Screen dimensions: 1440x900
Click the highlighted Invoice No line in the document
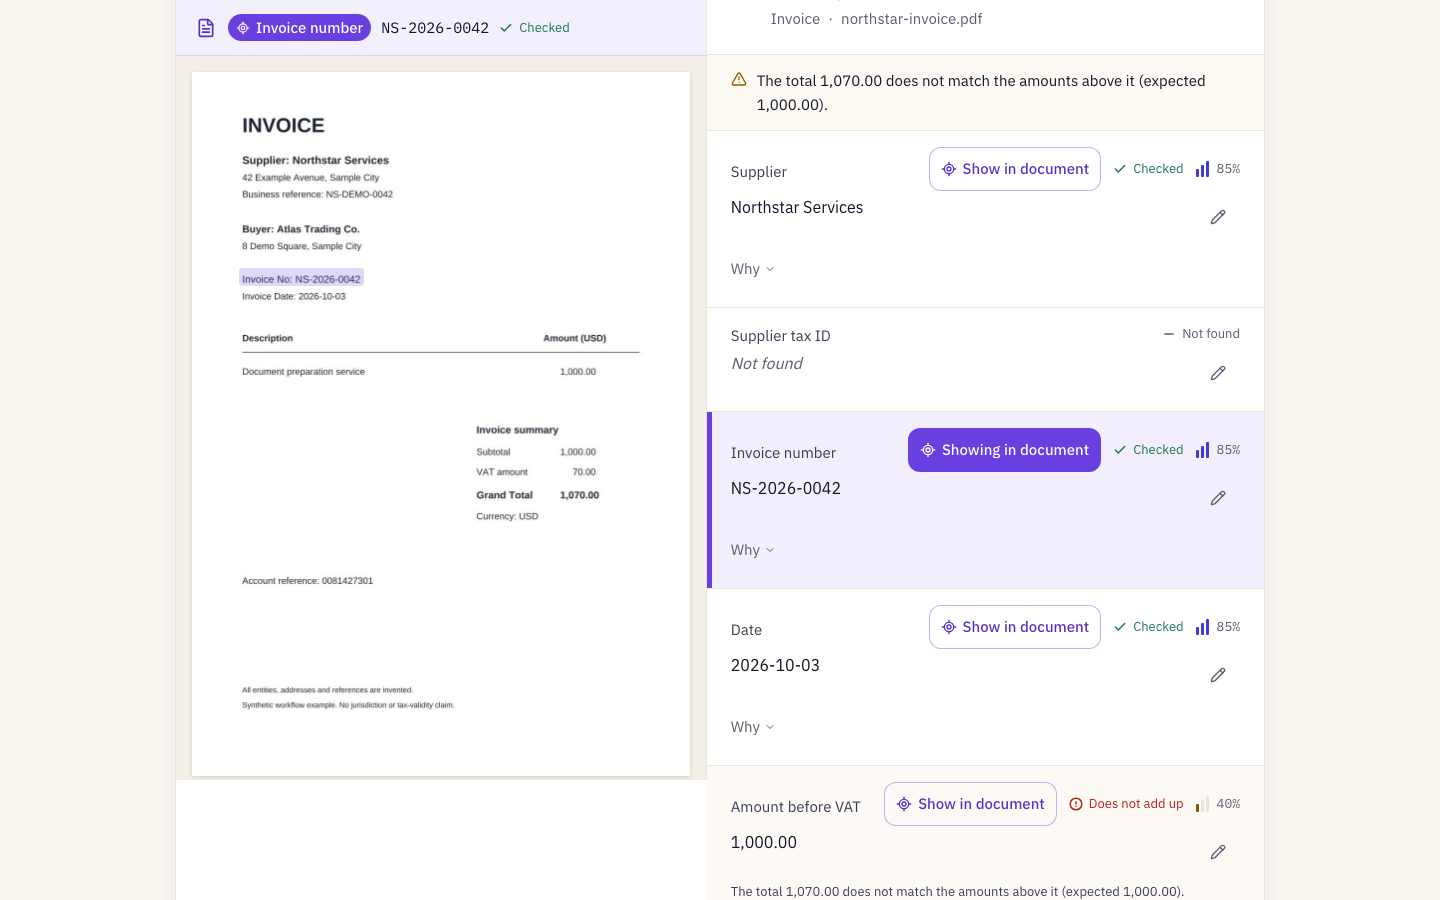301,279
